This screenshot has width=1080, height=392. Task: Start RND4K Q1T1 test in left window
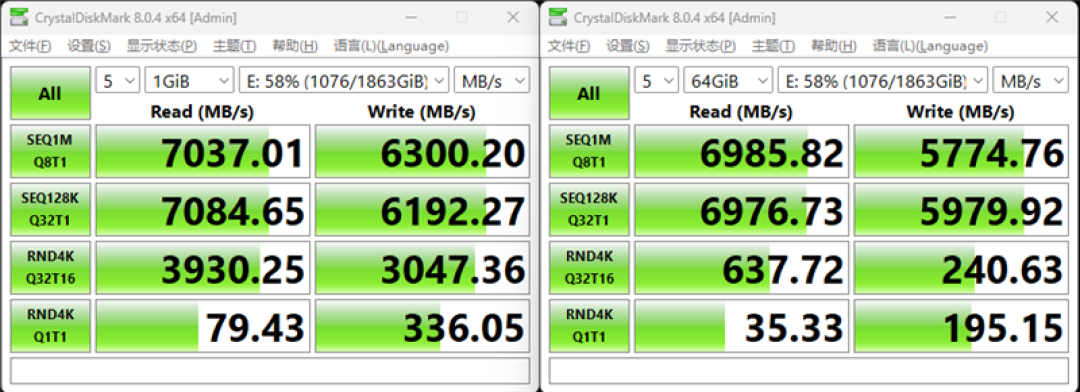coord(50,326)
